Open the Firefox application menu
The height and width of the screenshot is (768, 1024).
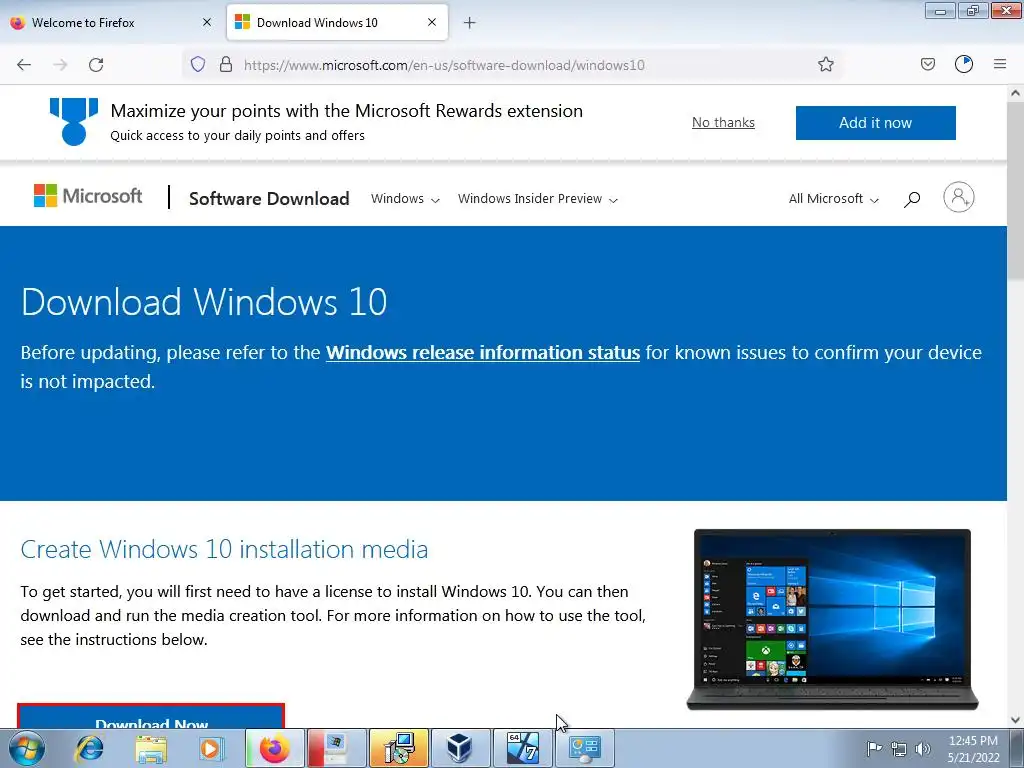click(x=1000, y=64)
